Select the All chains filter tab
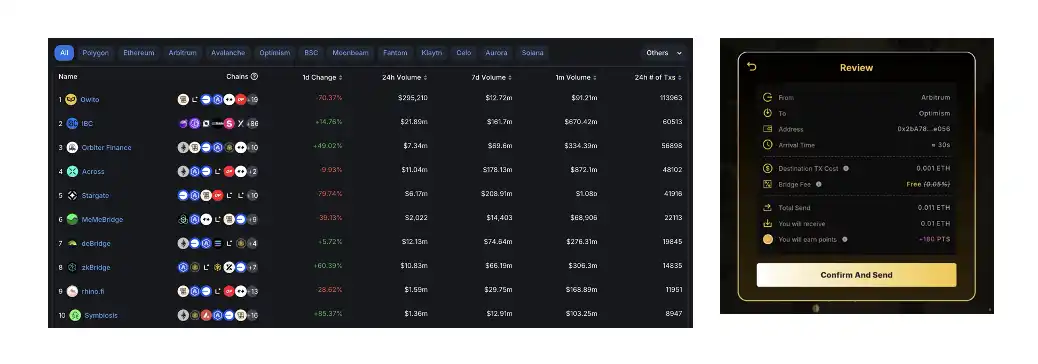Screen dimensions: 1038x364 click(64, 53)
